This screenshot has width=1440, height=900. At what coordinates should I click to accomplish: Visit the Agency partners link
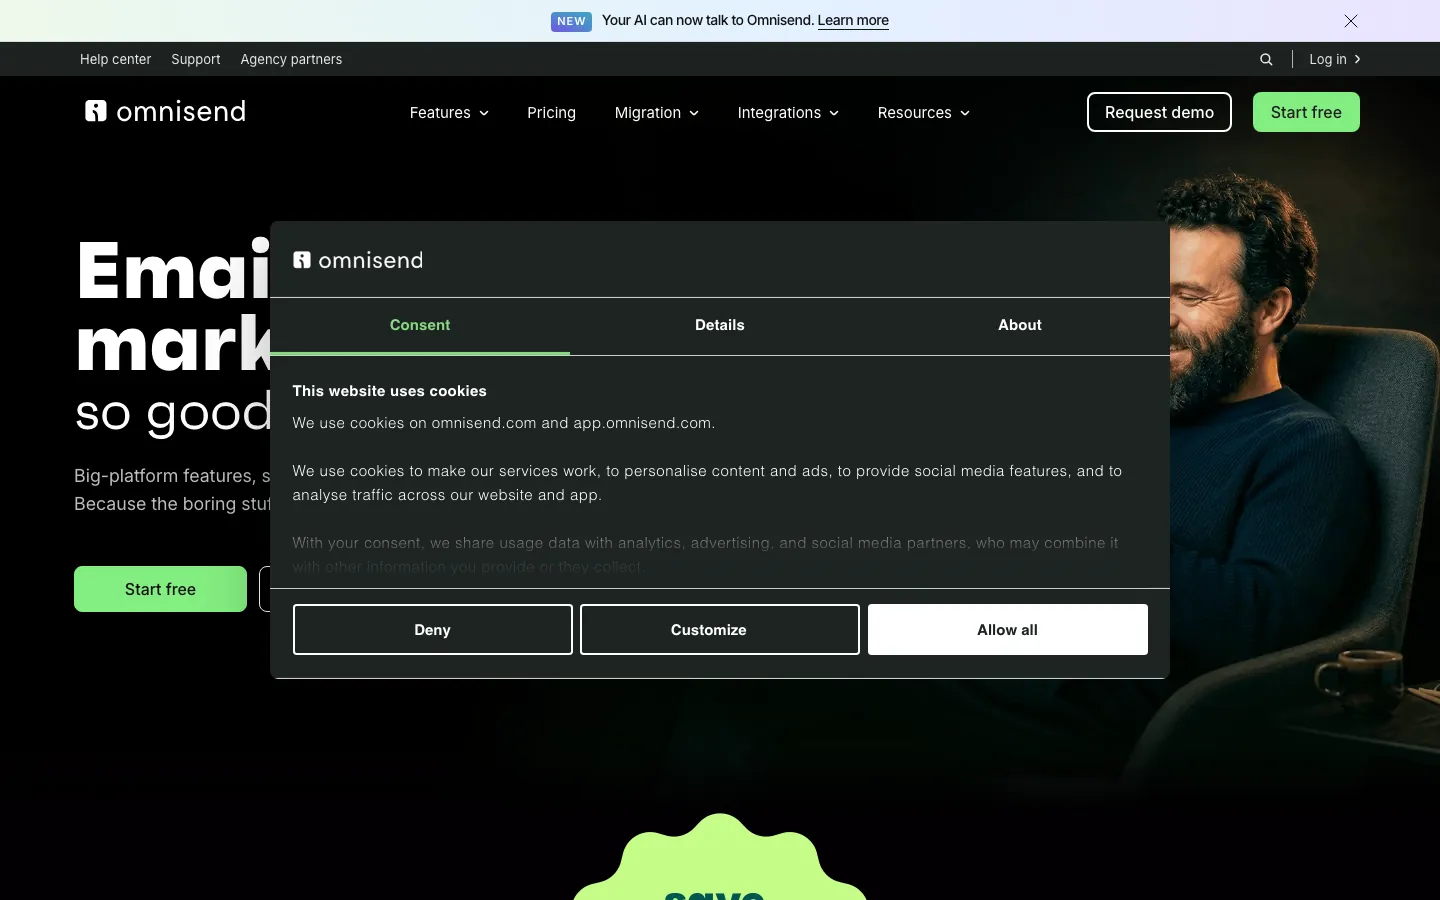coord(291,59)
